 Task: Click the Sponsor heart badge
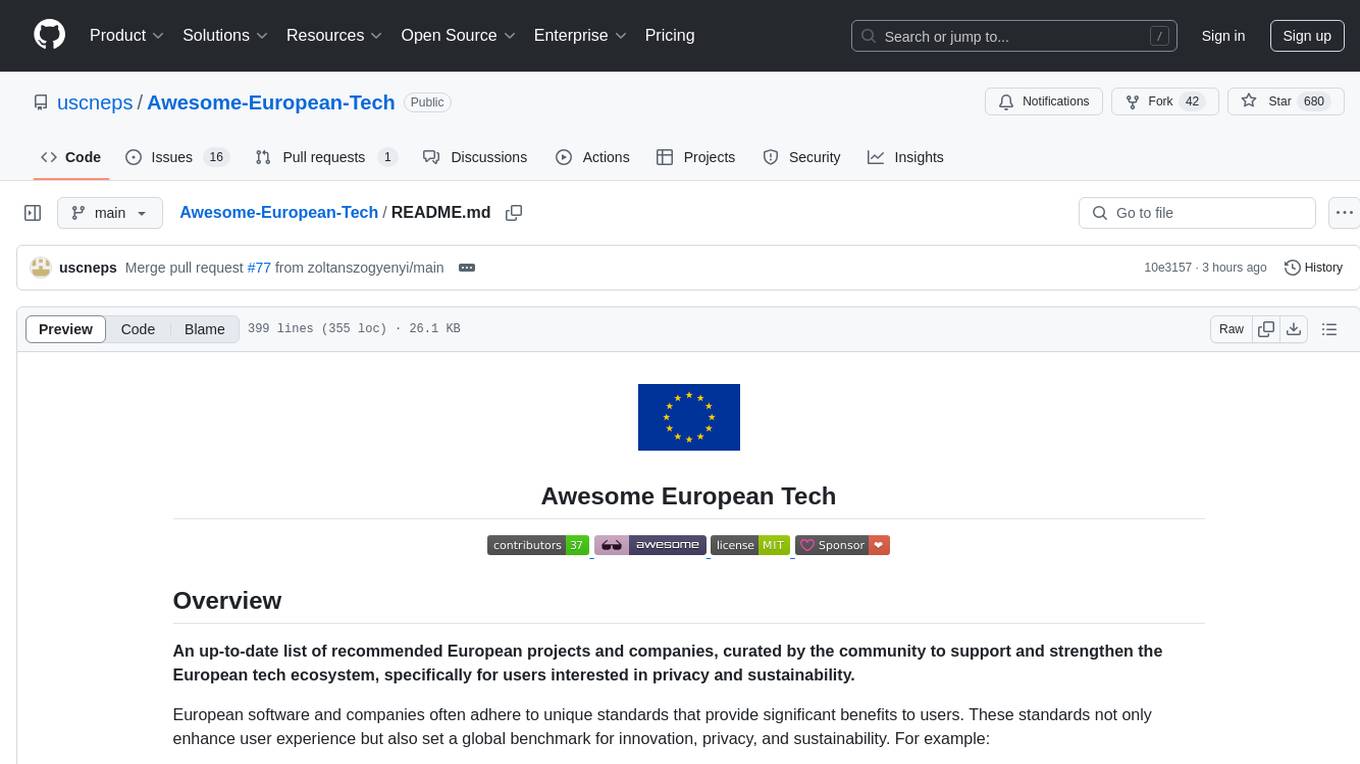(842, 545)
